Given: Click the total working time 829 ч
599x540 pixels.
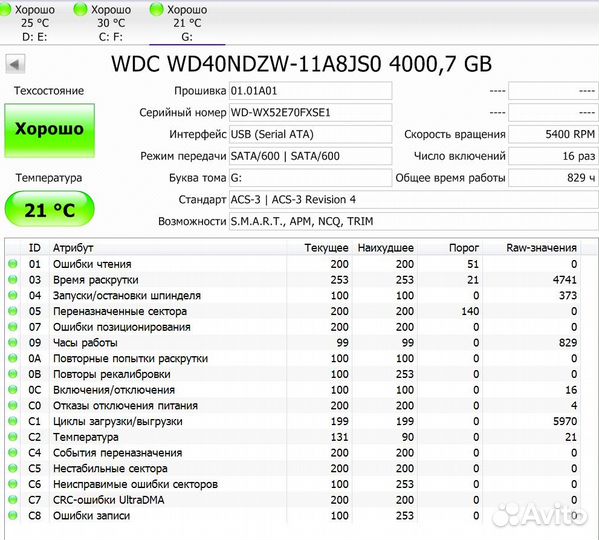Looking at the screenshot, I should (x=553, y=178).
